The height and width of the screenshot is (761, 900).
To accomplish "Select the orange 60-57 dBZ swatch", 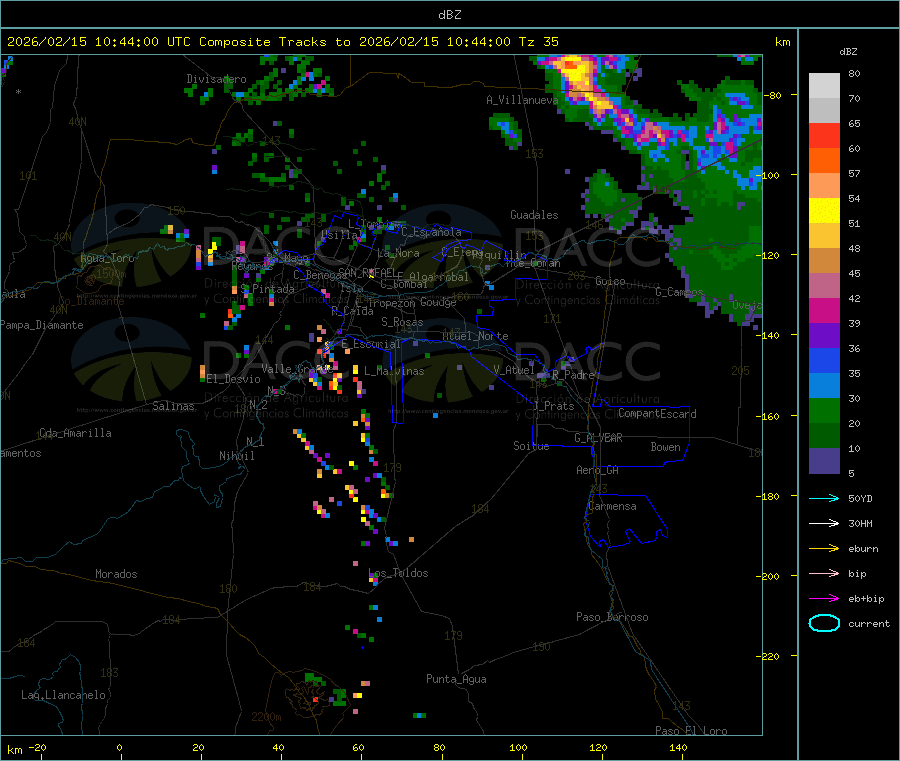I will (x=824, y=160).
